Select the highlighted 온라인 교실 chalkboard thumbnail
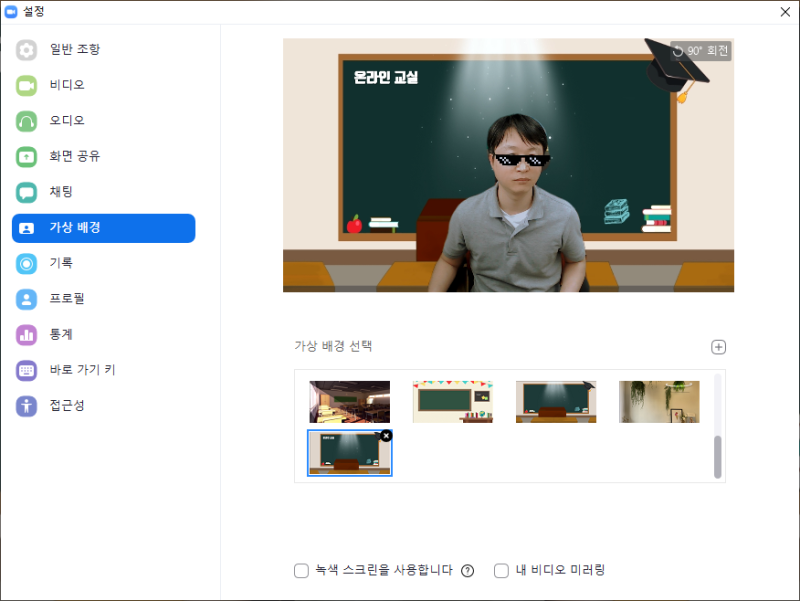 pos(349,453)
